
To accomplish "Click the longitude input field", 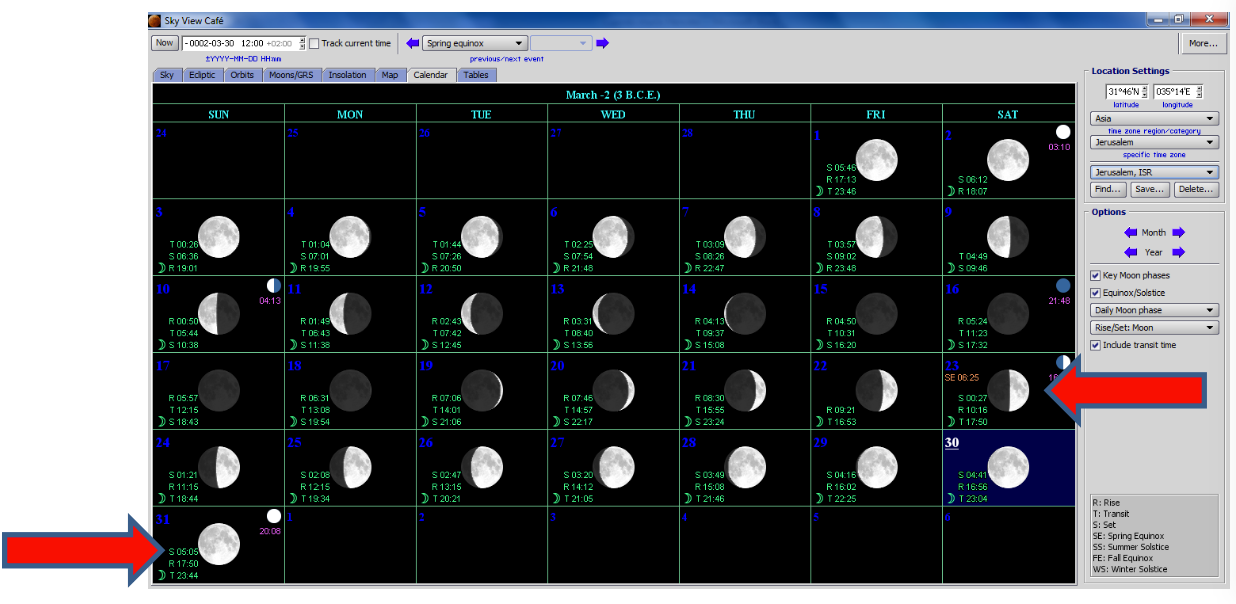I will coord(1176,92).
